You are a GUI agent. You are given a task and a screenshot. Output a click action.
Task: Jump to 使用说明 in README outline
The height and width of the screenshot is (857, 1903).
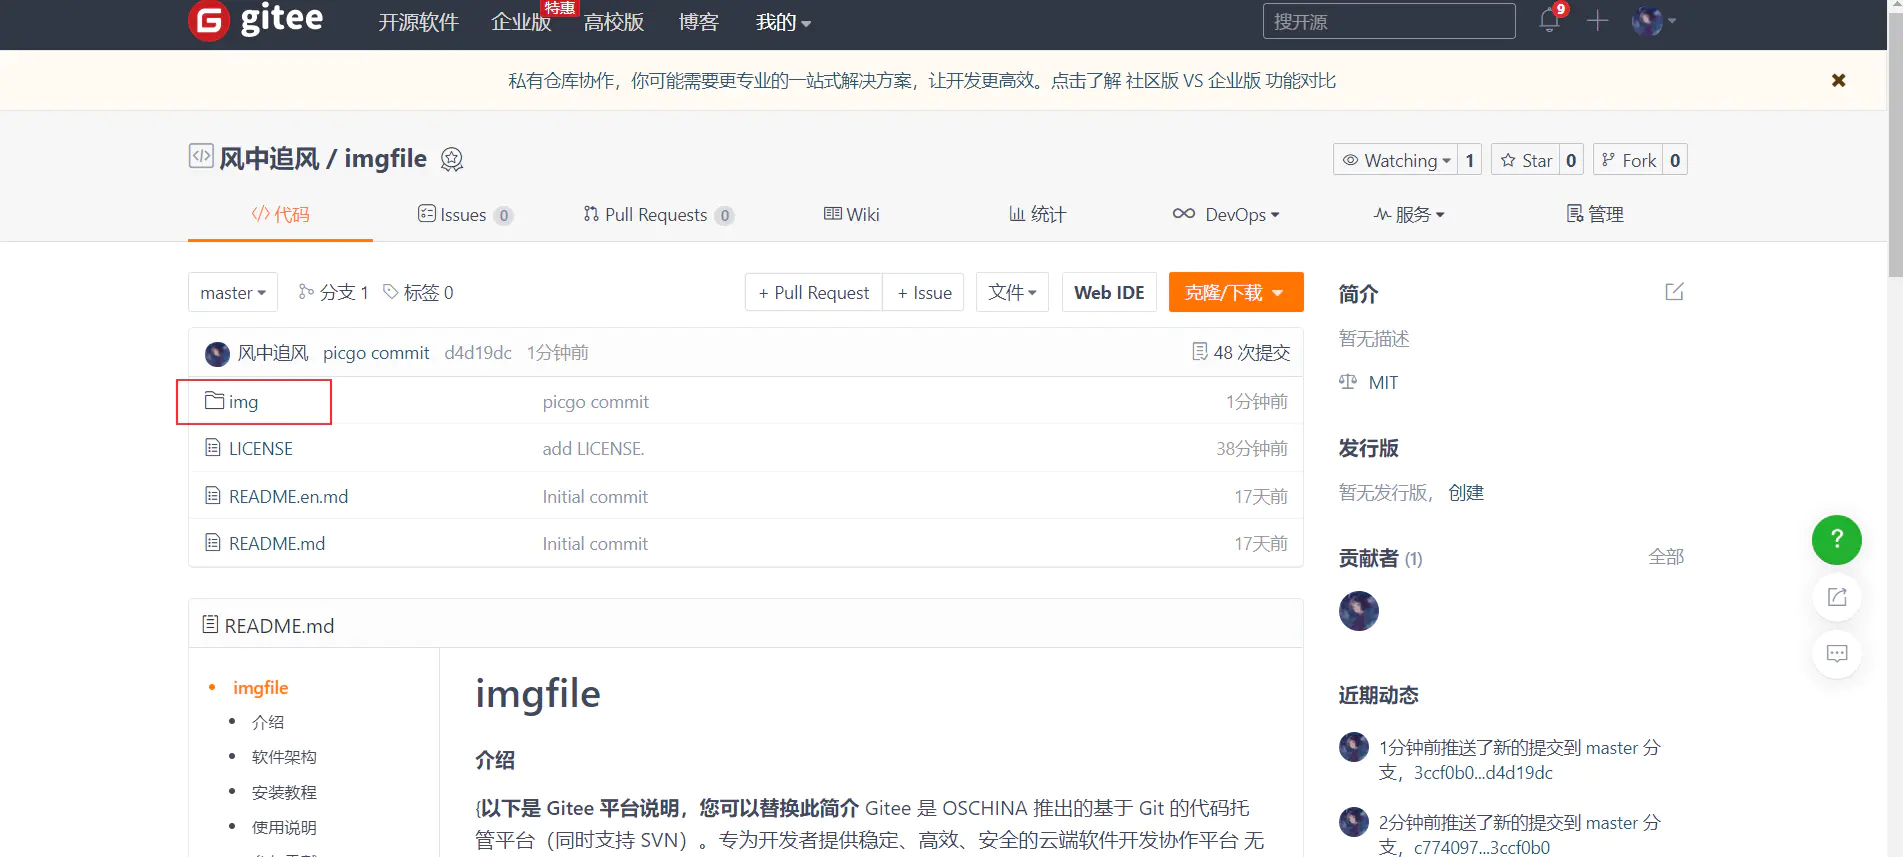click(x=284, y=827)
